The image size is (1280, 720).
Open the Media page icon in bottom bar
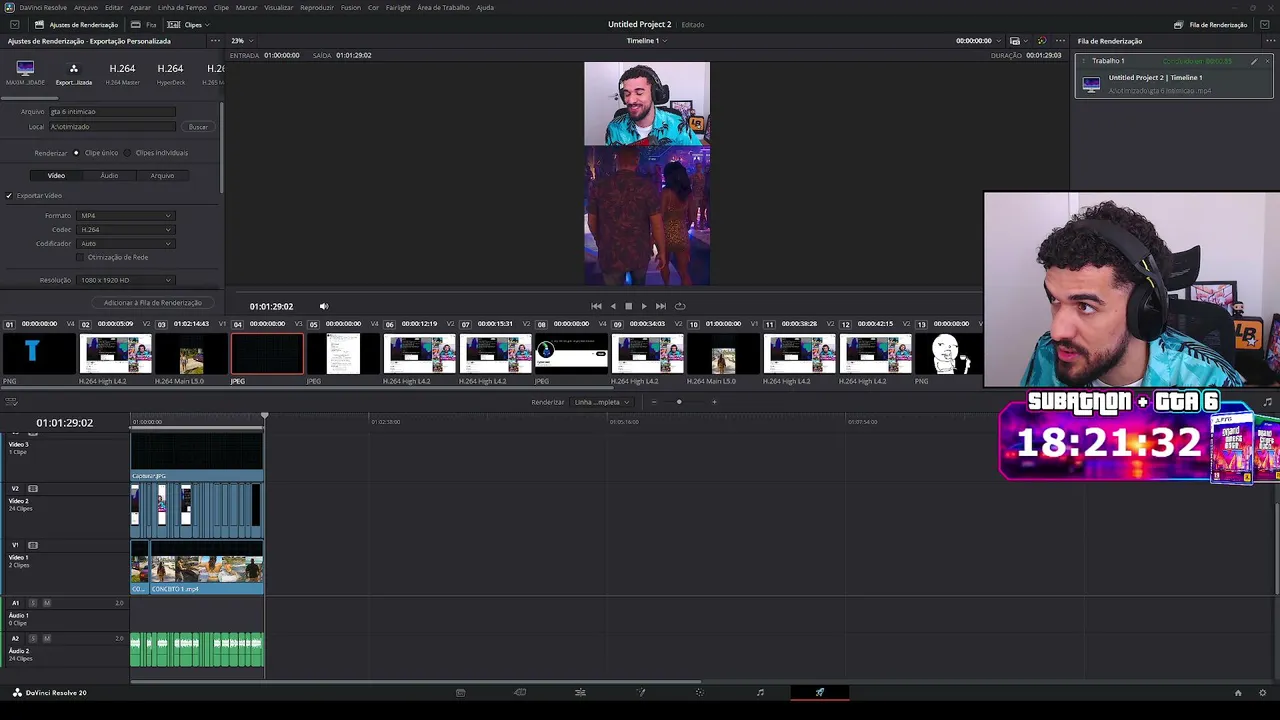(x=460, y=692)
